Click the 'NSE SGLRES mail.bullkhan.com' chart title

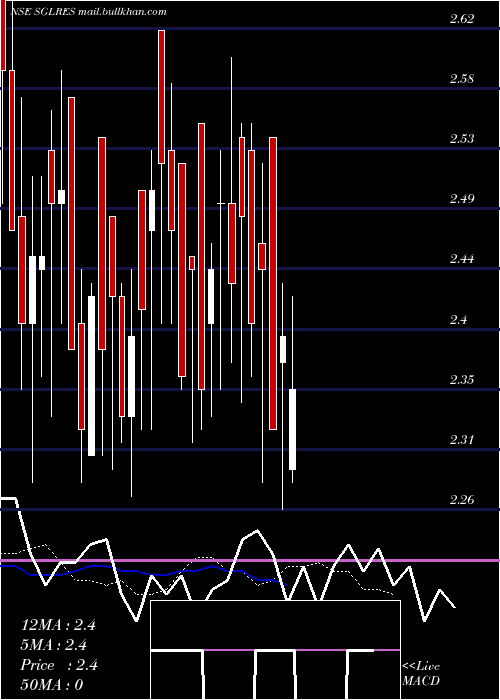[x=88, y=12]
